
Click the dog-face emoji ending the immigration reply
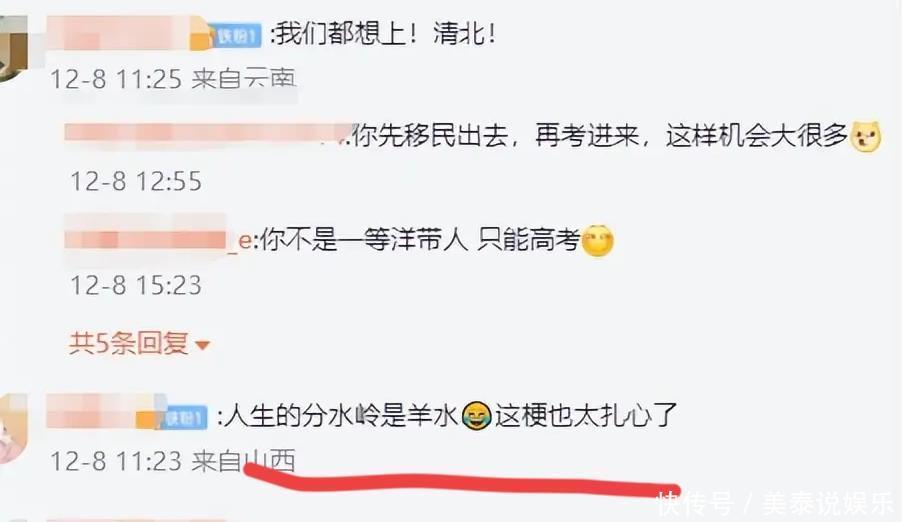click(x=866, y=137)
